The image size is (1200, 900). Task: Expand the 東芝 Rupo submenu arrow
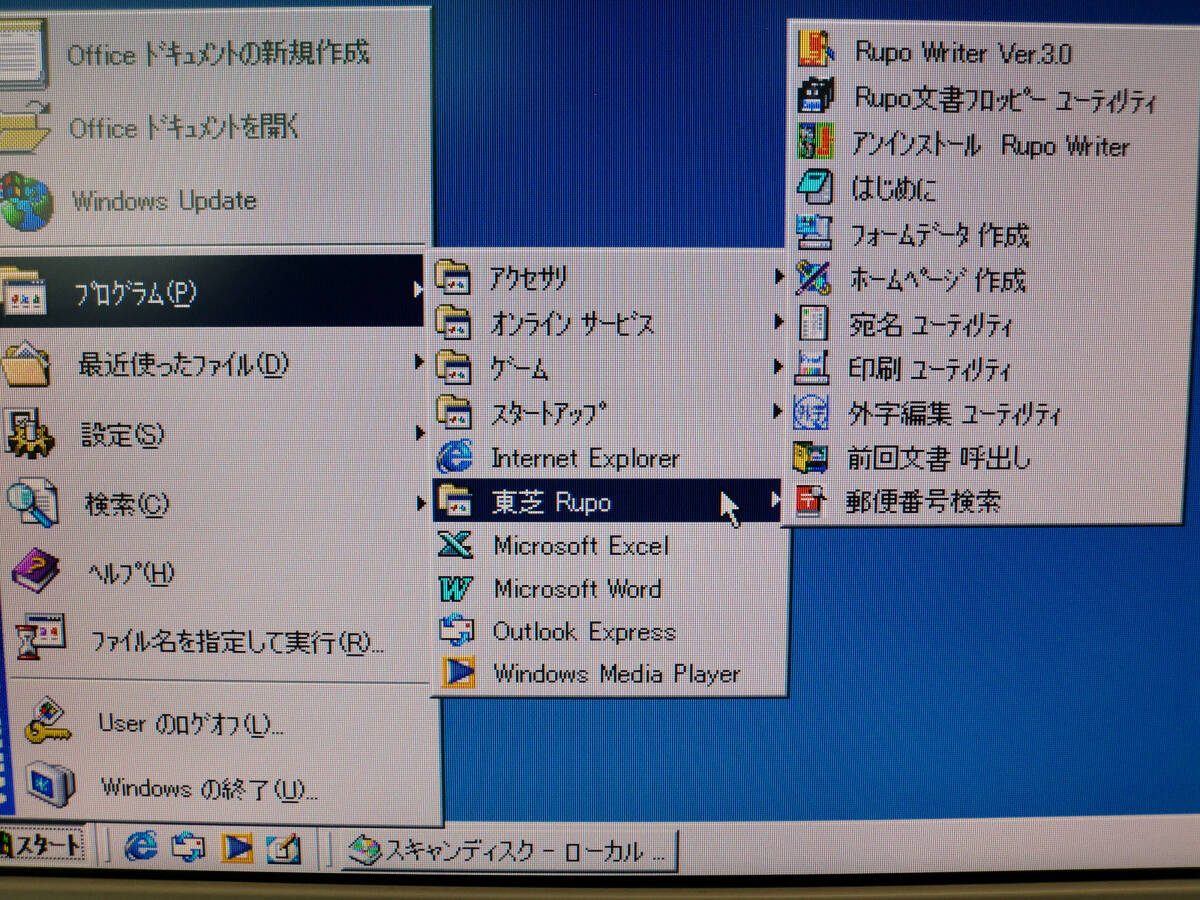[775, 500]
